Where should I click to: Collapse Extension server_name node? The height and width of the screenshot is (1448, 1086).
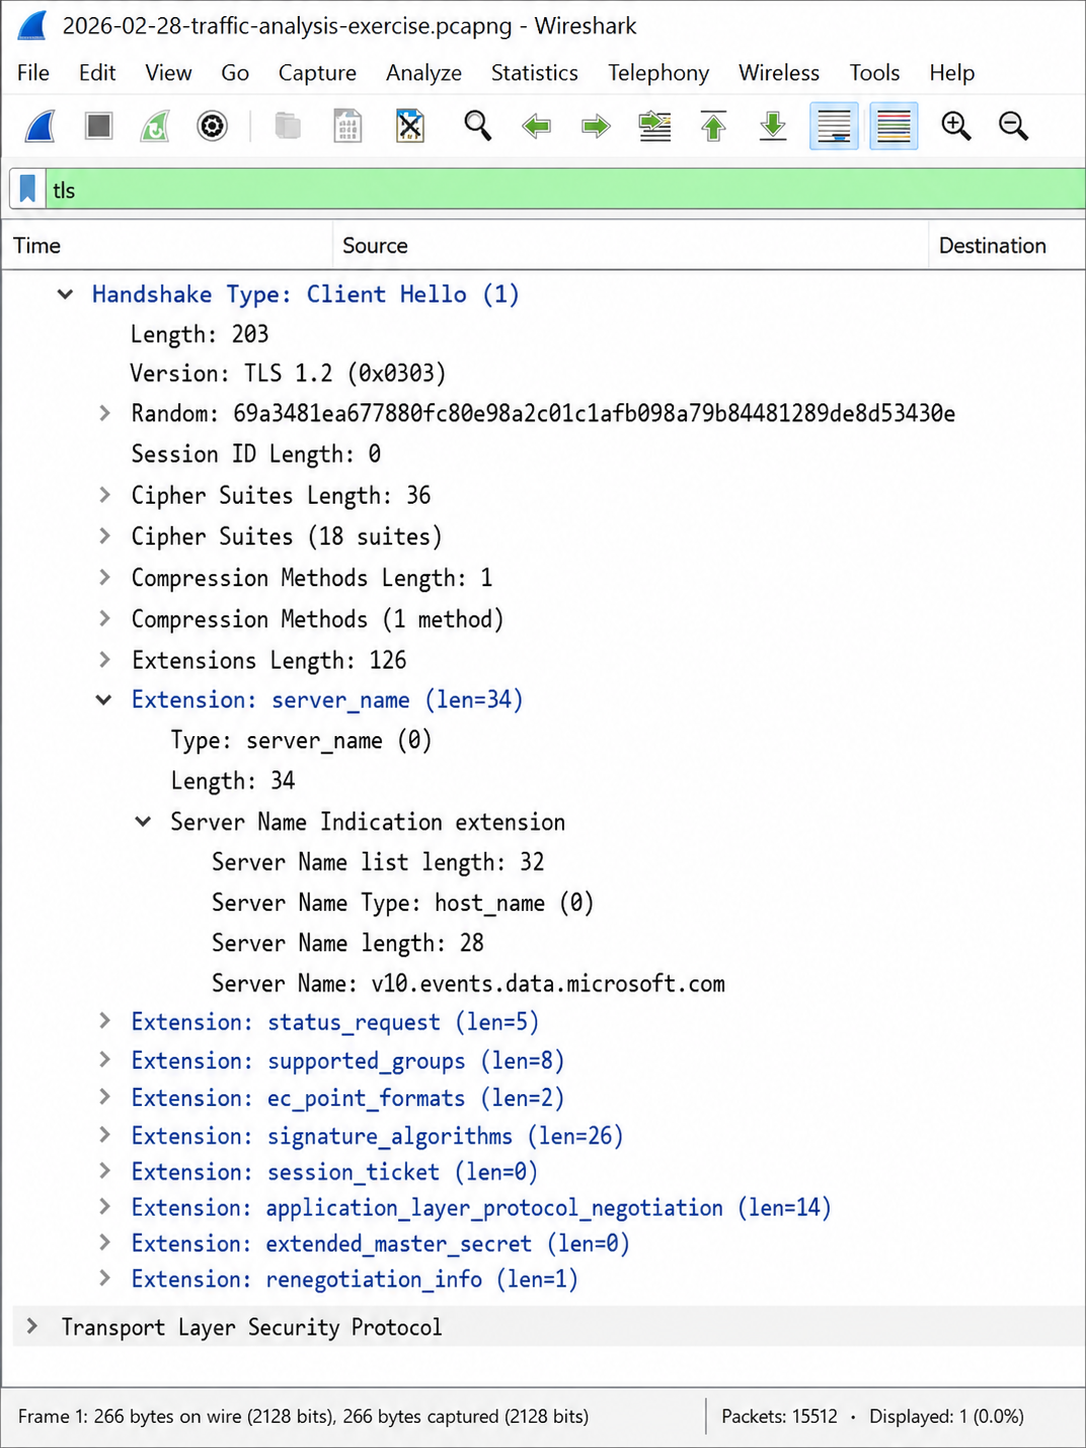(x=104, y=699)
